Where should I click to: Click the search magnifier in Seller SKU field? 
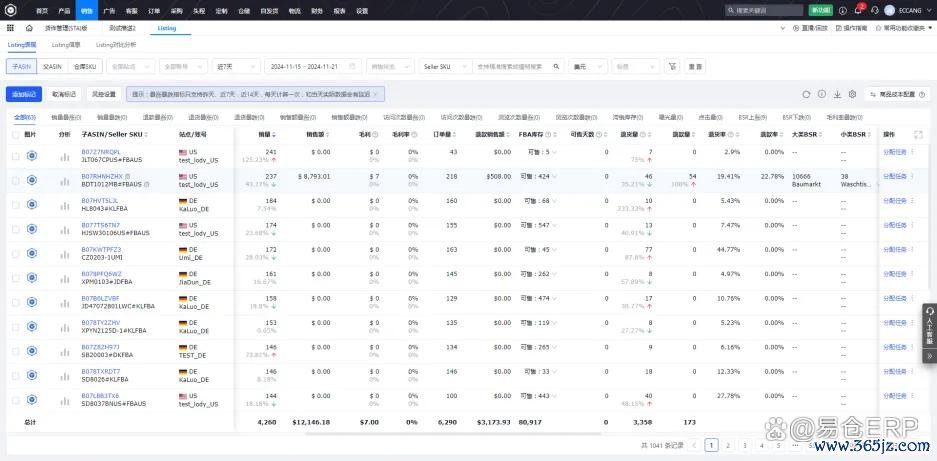coord(556,66)
